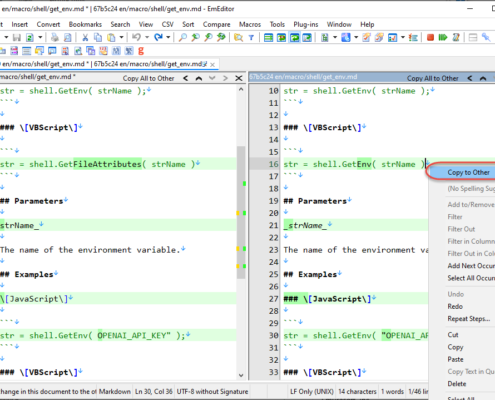The width and height of the screenshot is (495, 400).
Task: Choose Repeat Steps... in context menu
Action: point(469,319)
